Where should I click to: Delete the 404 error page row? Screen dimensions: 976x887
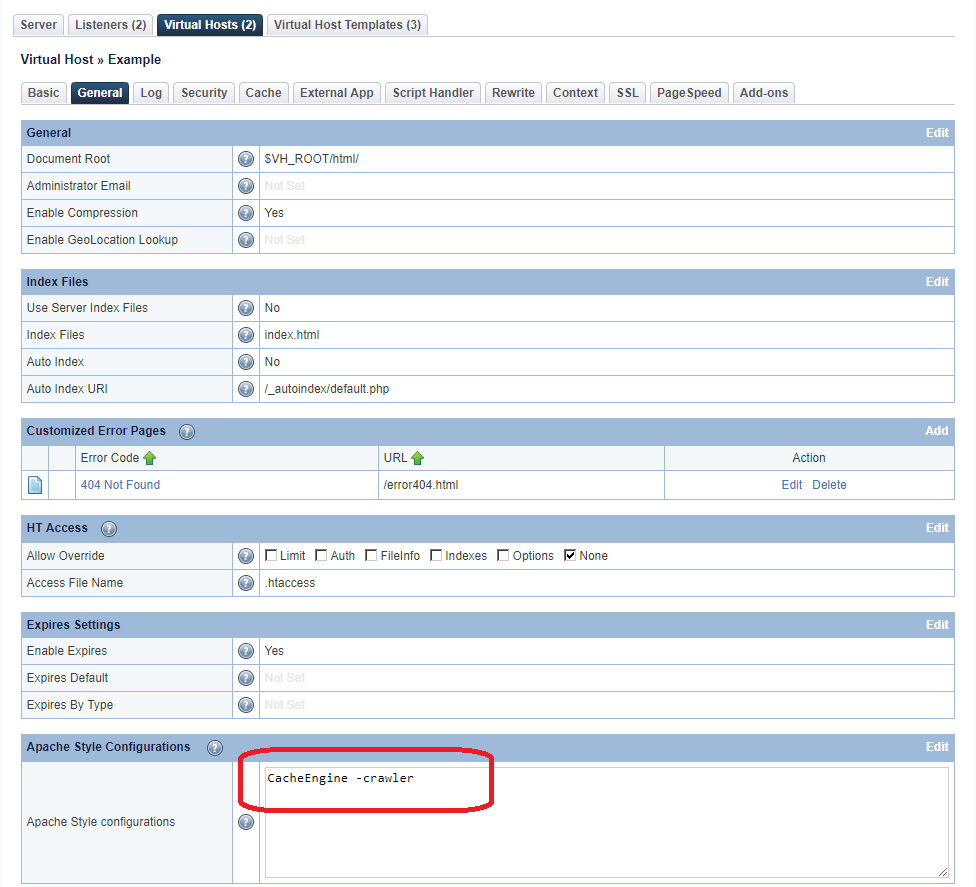click(829, 485)
